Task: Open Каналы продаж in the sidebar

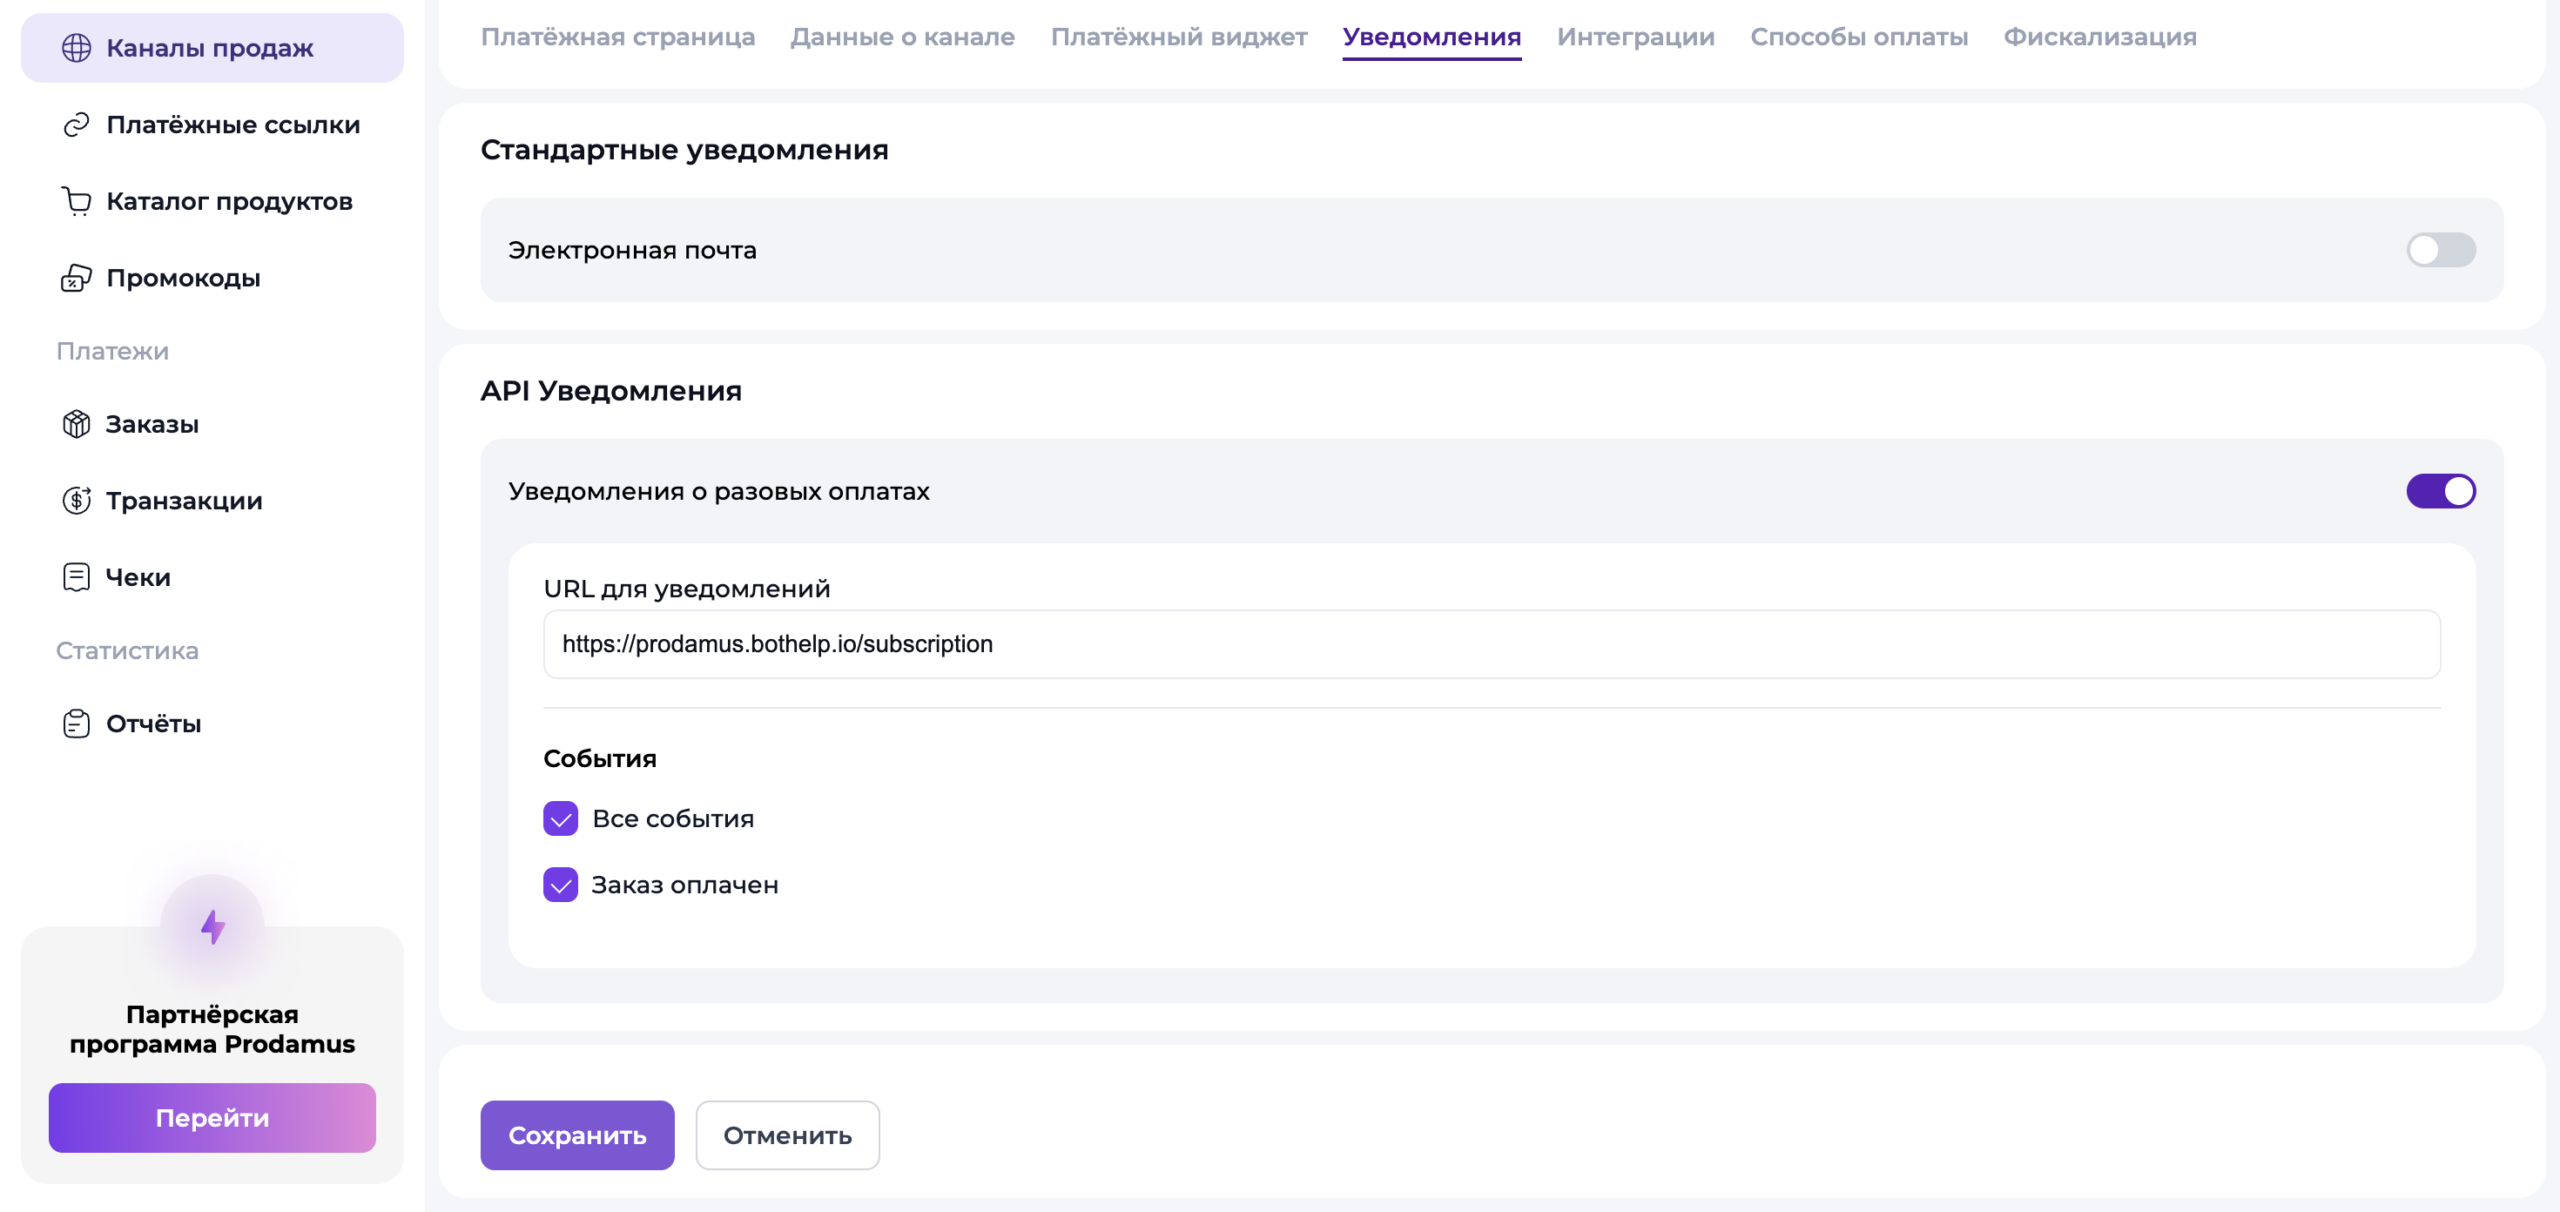Action: pos(212,48)
